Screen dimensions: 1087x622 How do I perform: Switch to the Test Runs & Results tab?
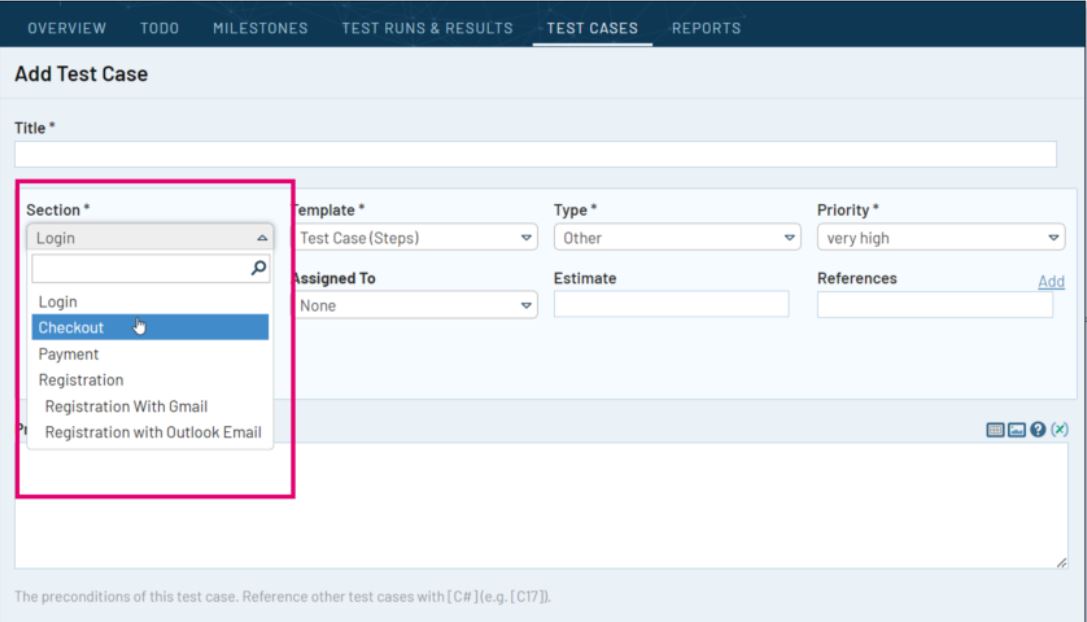(x=427, y=28)
